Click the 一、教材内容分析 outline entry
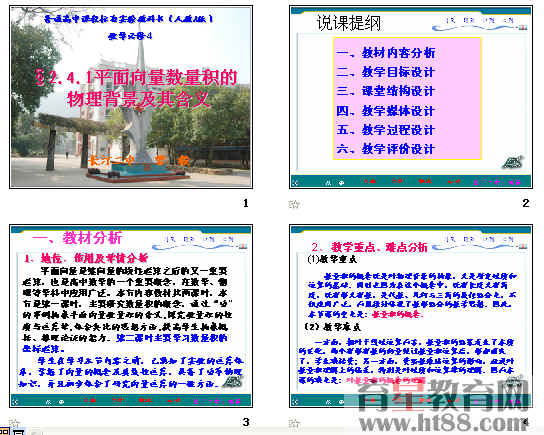 click(x=386, y=53)
